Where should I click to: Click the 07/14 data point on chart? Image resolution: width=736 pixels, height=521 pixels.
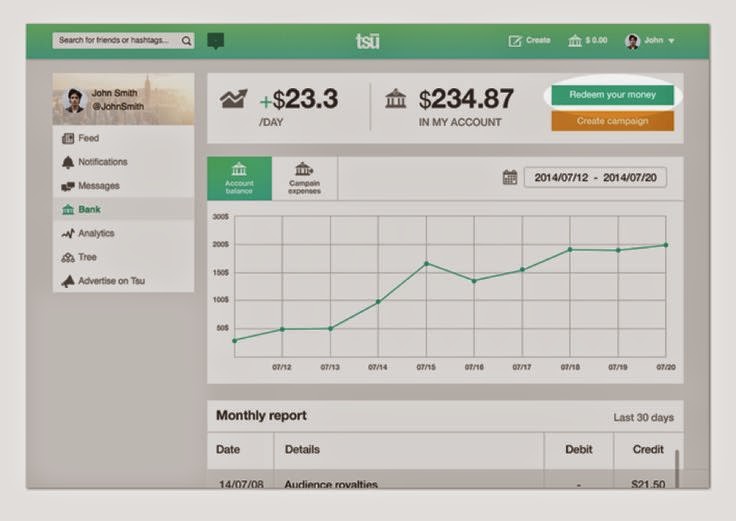(378, 302)
